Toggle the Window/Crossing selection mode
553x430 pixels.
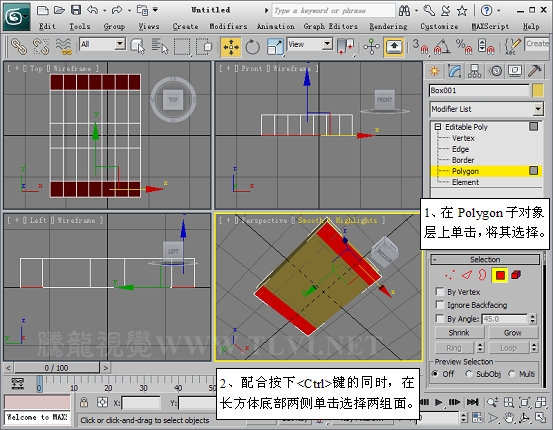point(204,47)
